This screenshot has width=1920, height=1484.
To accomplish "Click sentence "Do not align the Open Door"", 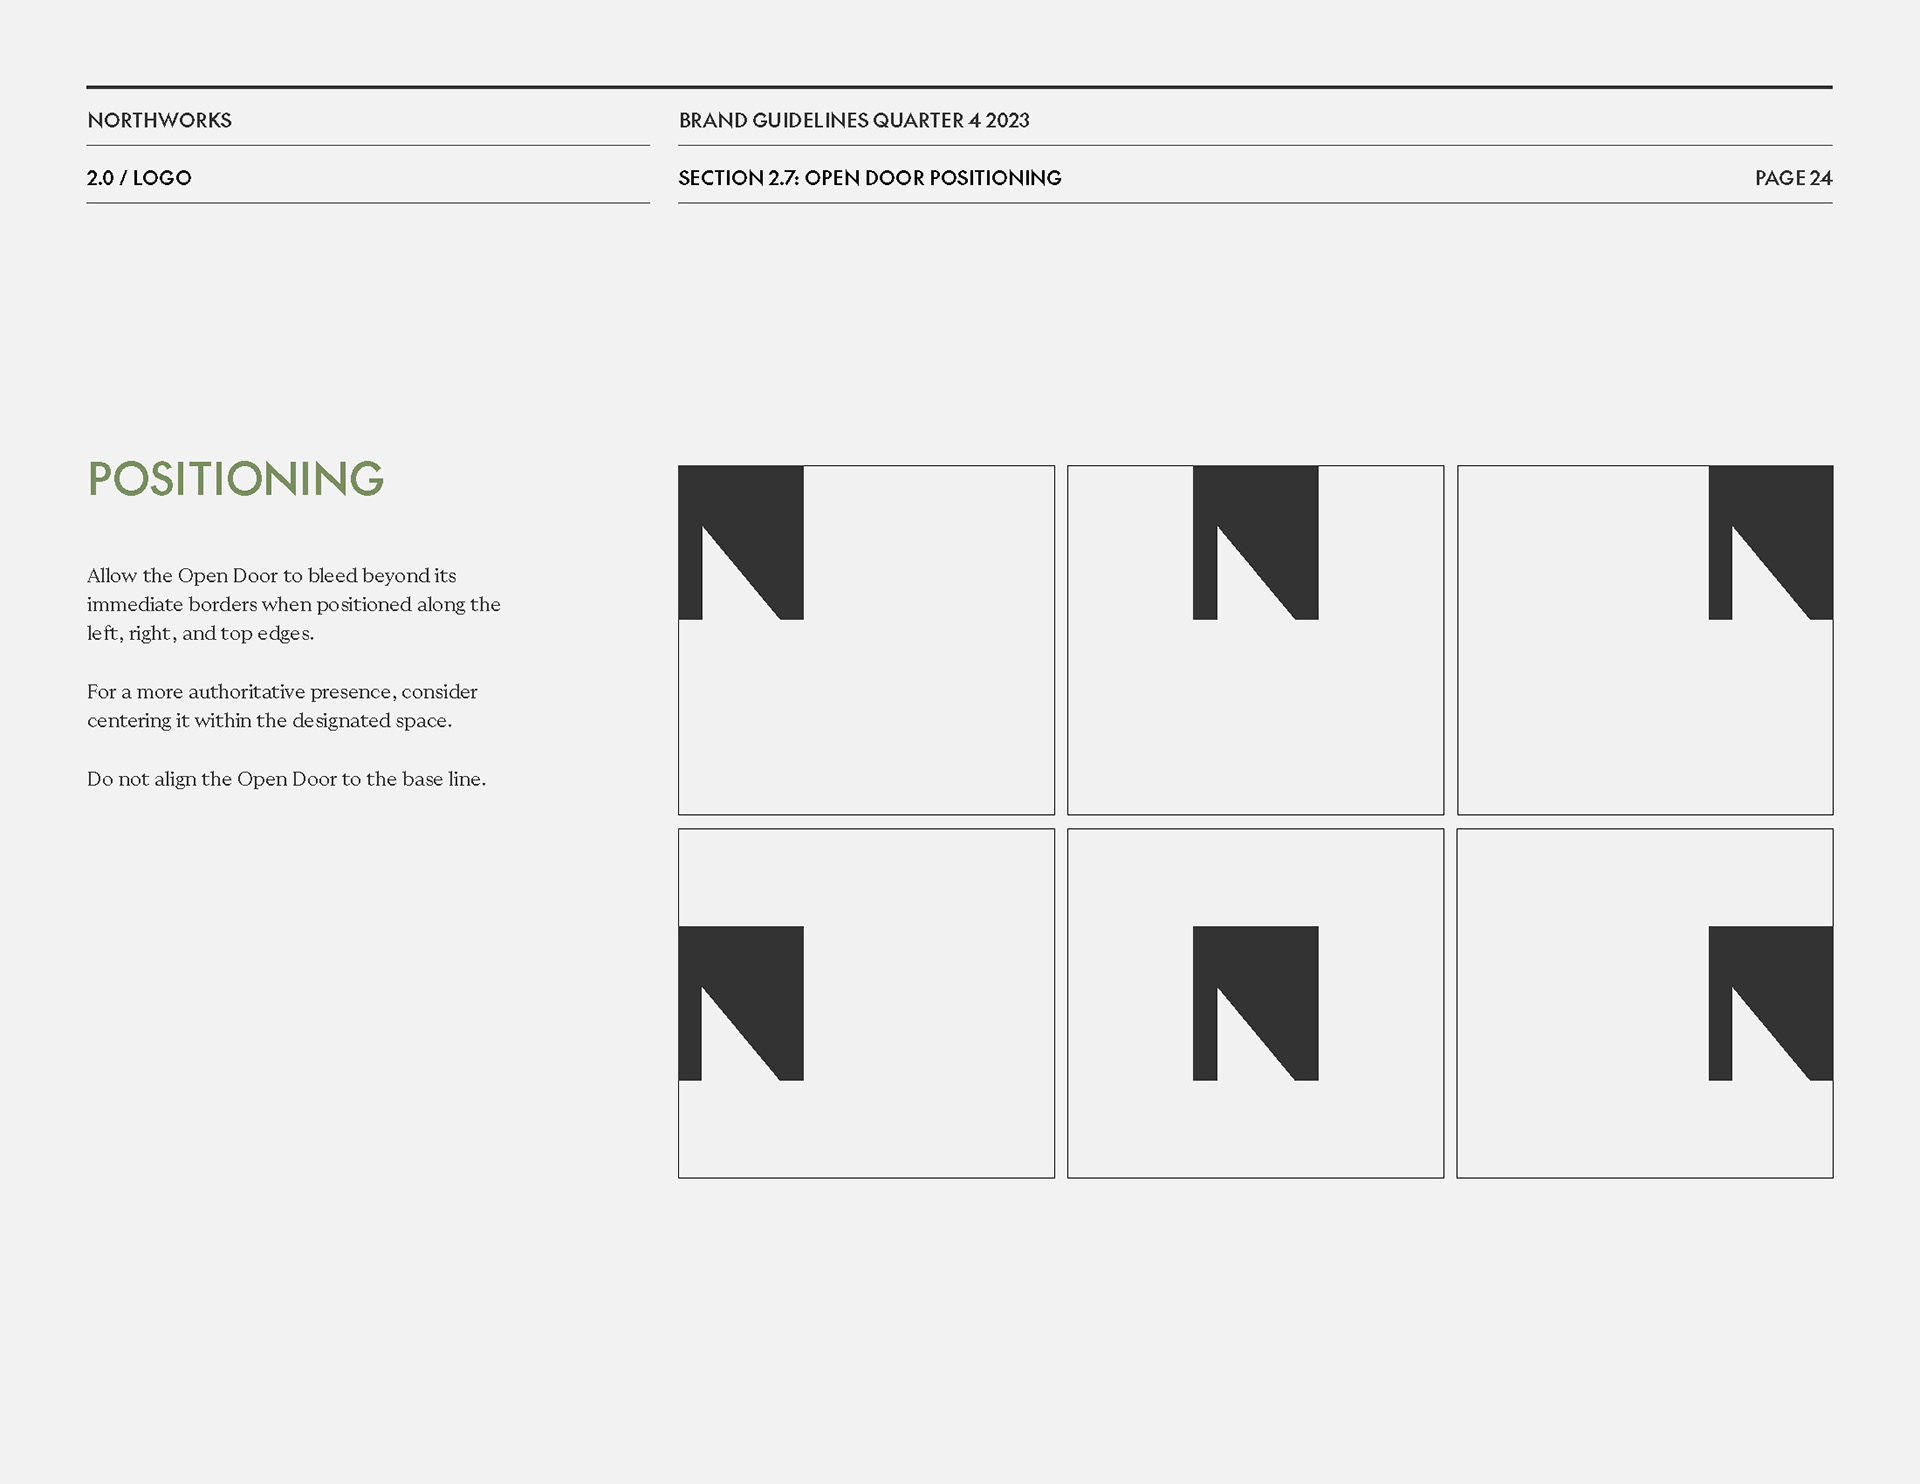I will 287,779.
